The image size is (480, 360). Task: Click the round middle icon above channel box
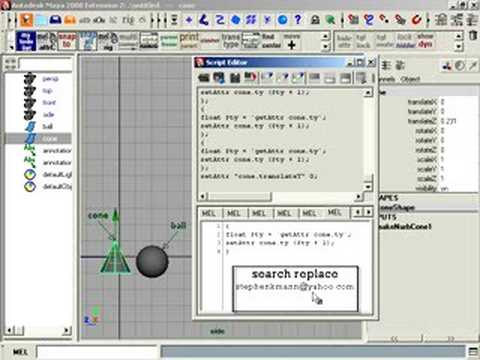click(460, 66)
